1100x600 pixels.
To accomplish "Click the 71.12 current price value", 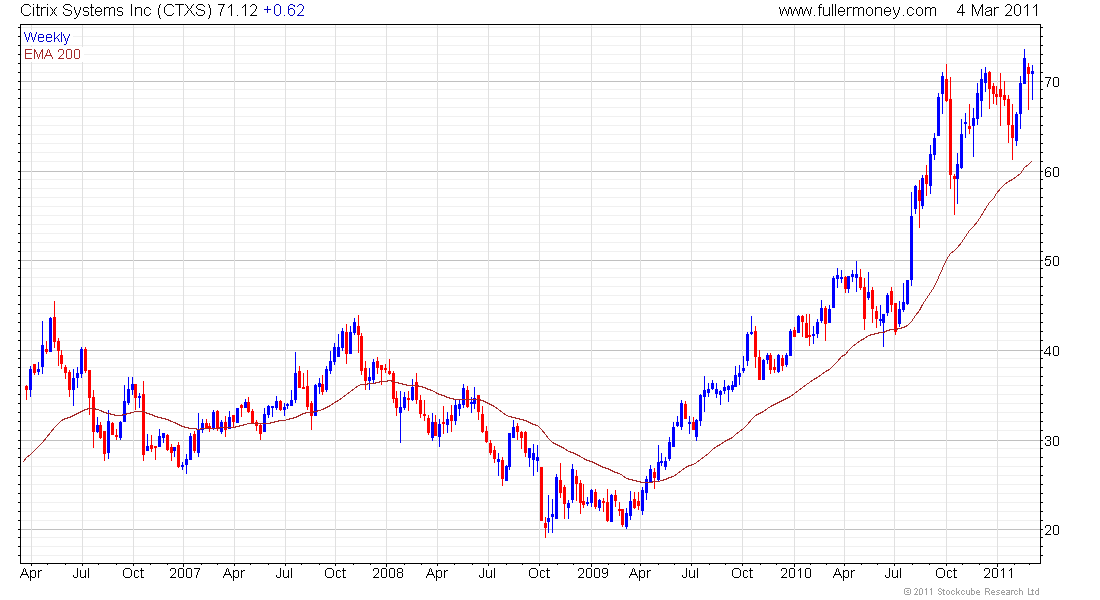I will (237, 11).
